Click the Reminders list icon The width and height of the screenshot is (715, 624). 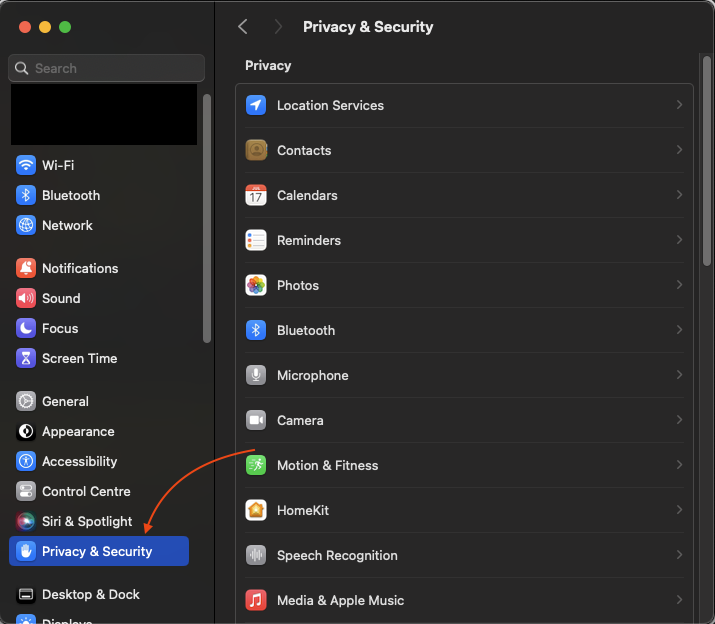pos(256,240)
